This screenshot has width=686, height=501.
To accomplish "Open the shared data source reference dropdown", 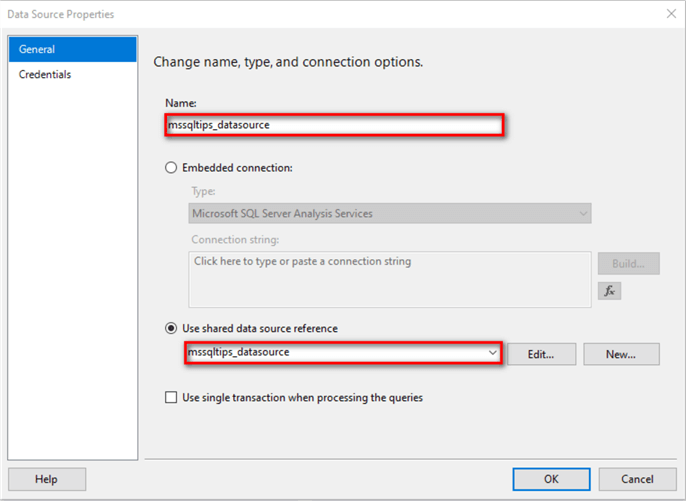I will click(x=492, y=353).
